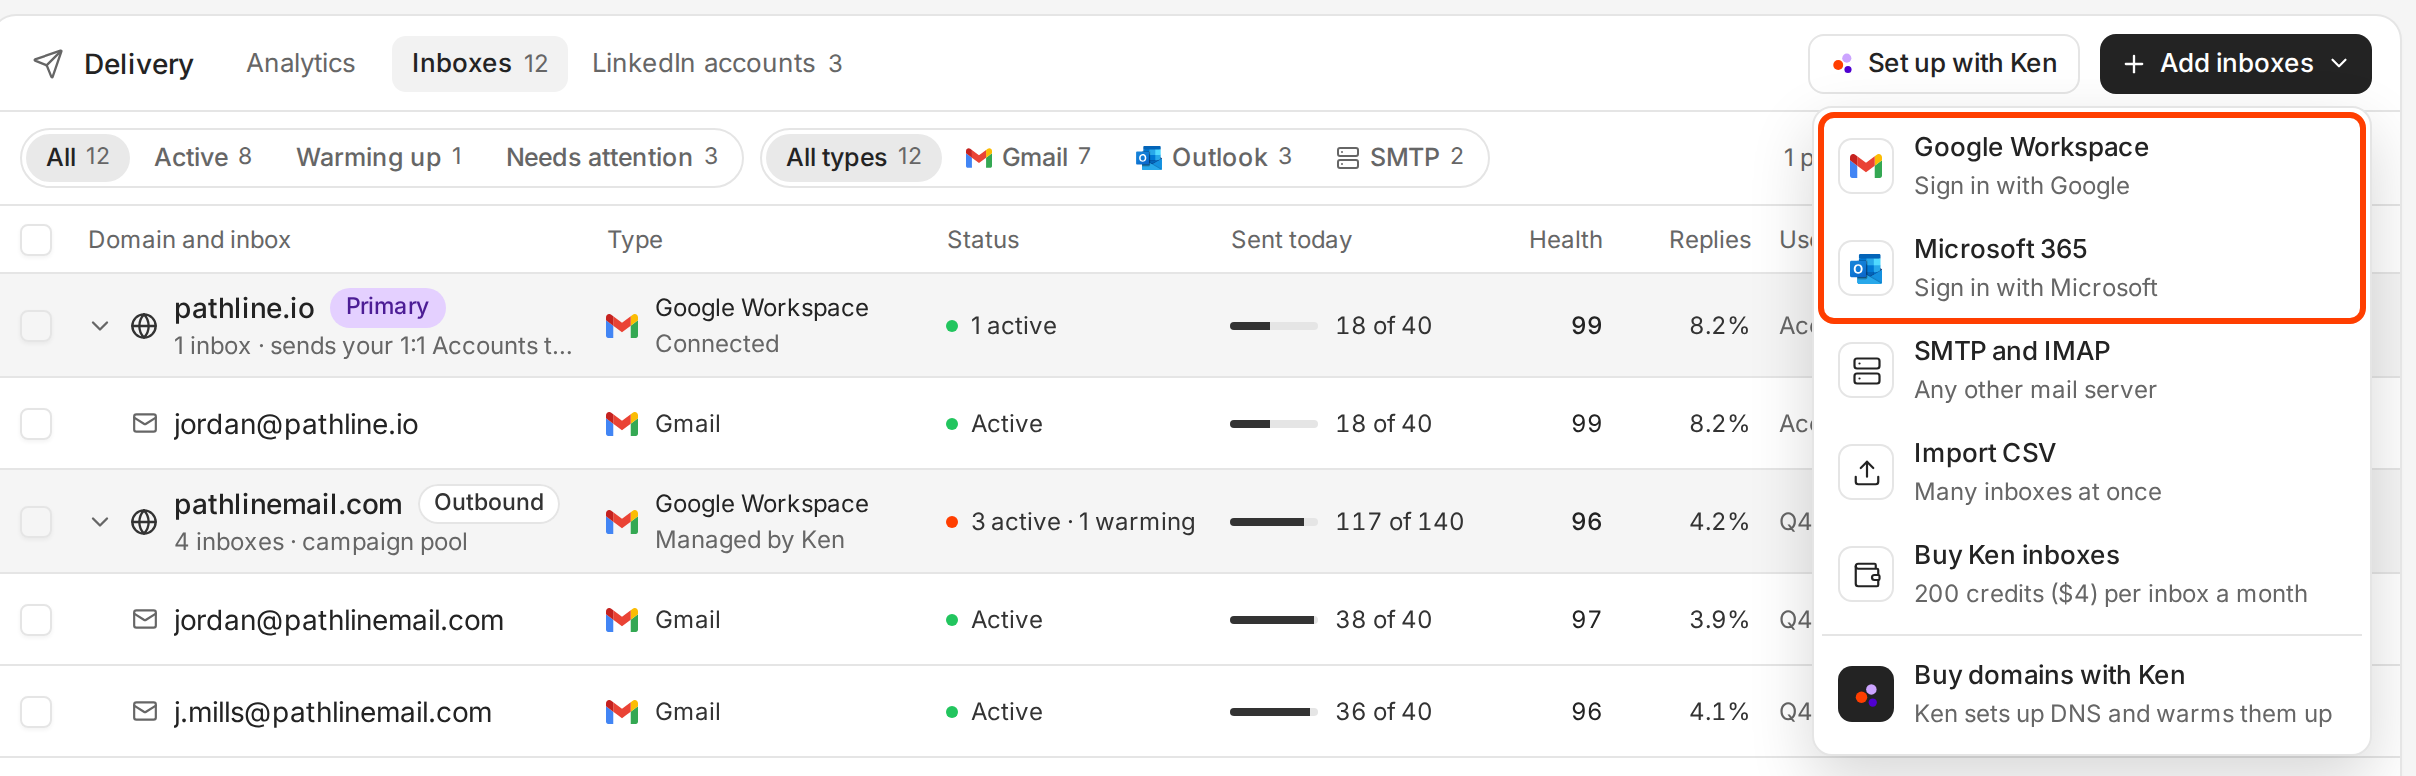Filter by Needs attention status
The height and width of the screenshot is (776, 2416).
pyautogui.click(x=612, y=158)
